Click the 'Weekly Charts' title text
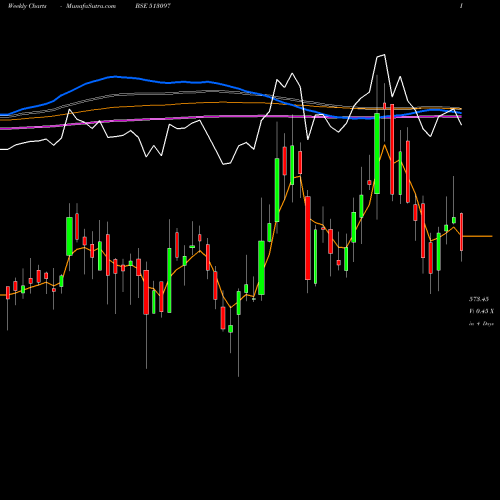The height and width of the screenshot is (500, 500). 27,6
